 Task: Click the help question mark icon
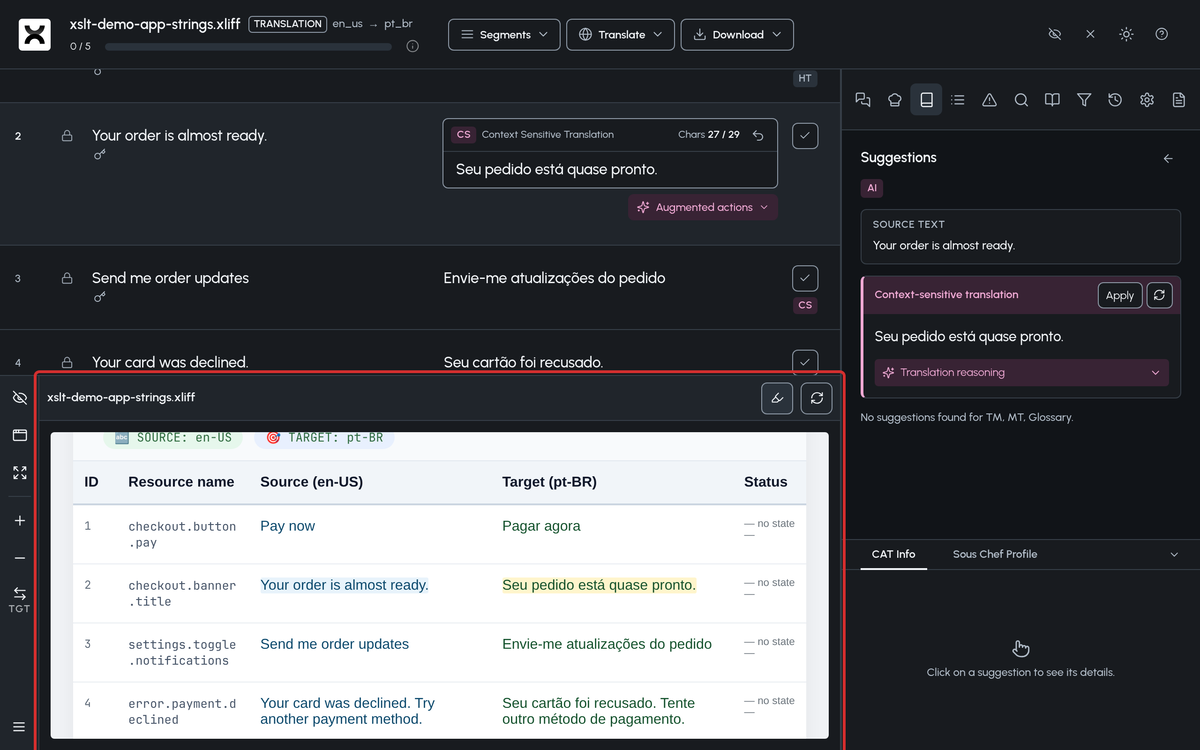pyautogui.click(x=1162, y=34)
